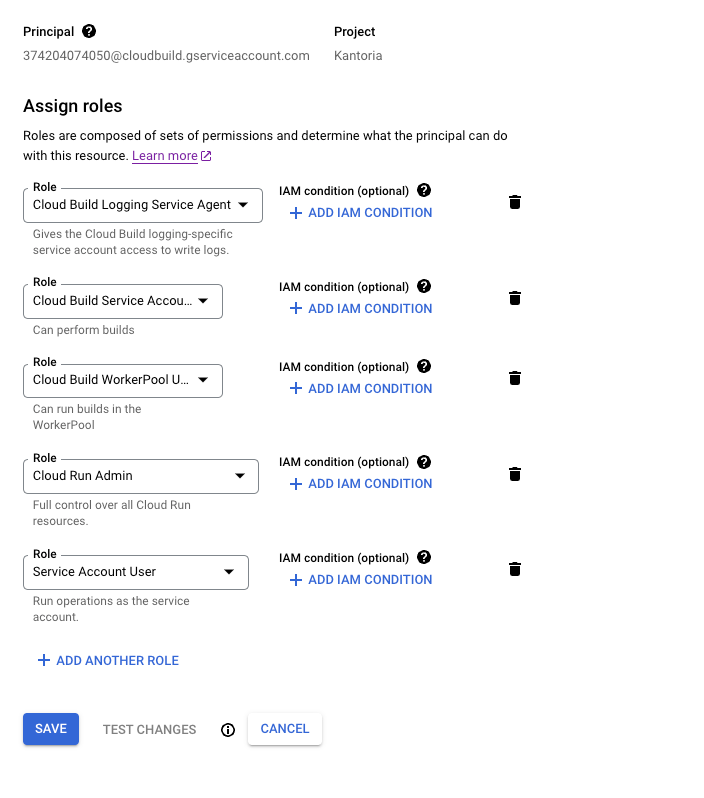This screenshot has height=798, width=704.
Task: Open the Service Account User role dropdown
Action: coord(135,572)
